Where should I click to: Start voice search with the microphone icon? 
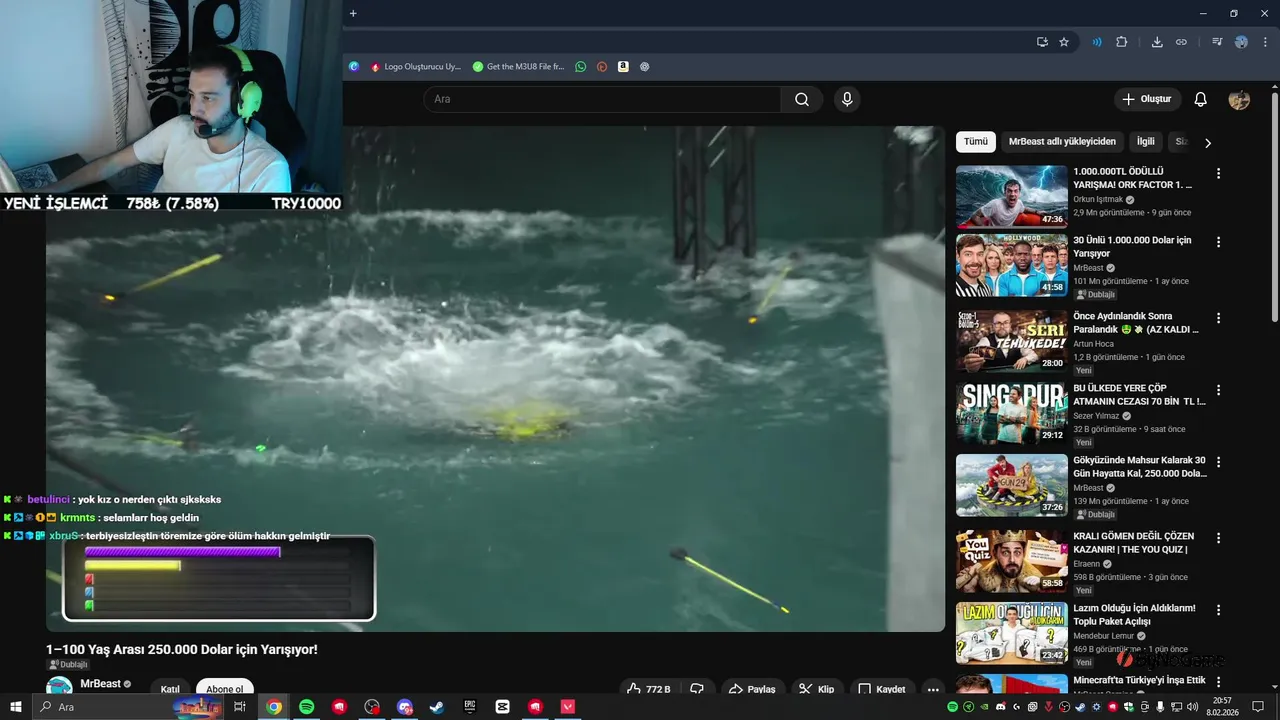[847, 99]
